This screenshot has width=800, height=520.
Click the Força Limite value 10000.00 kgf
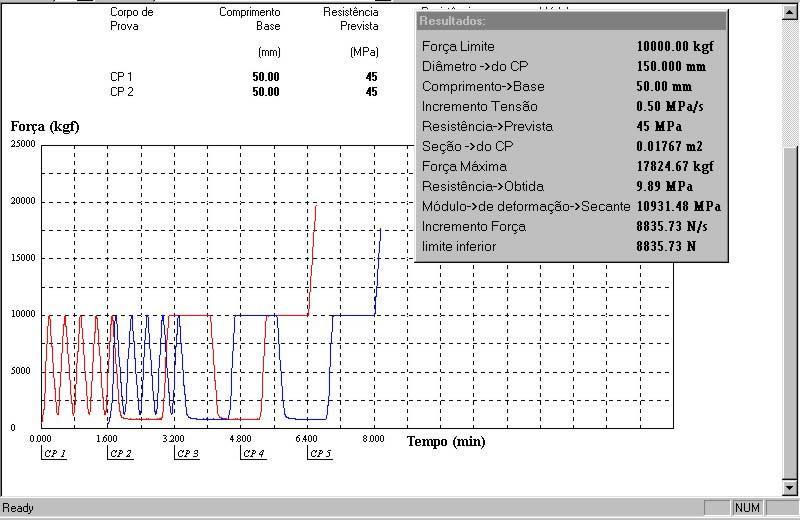[675, 47]
